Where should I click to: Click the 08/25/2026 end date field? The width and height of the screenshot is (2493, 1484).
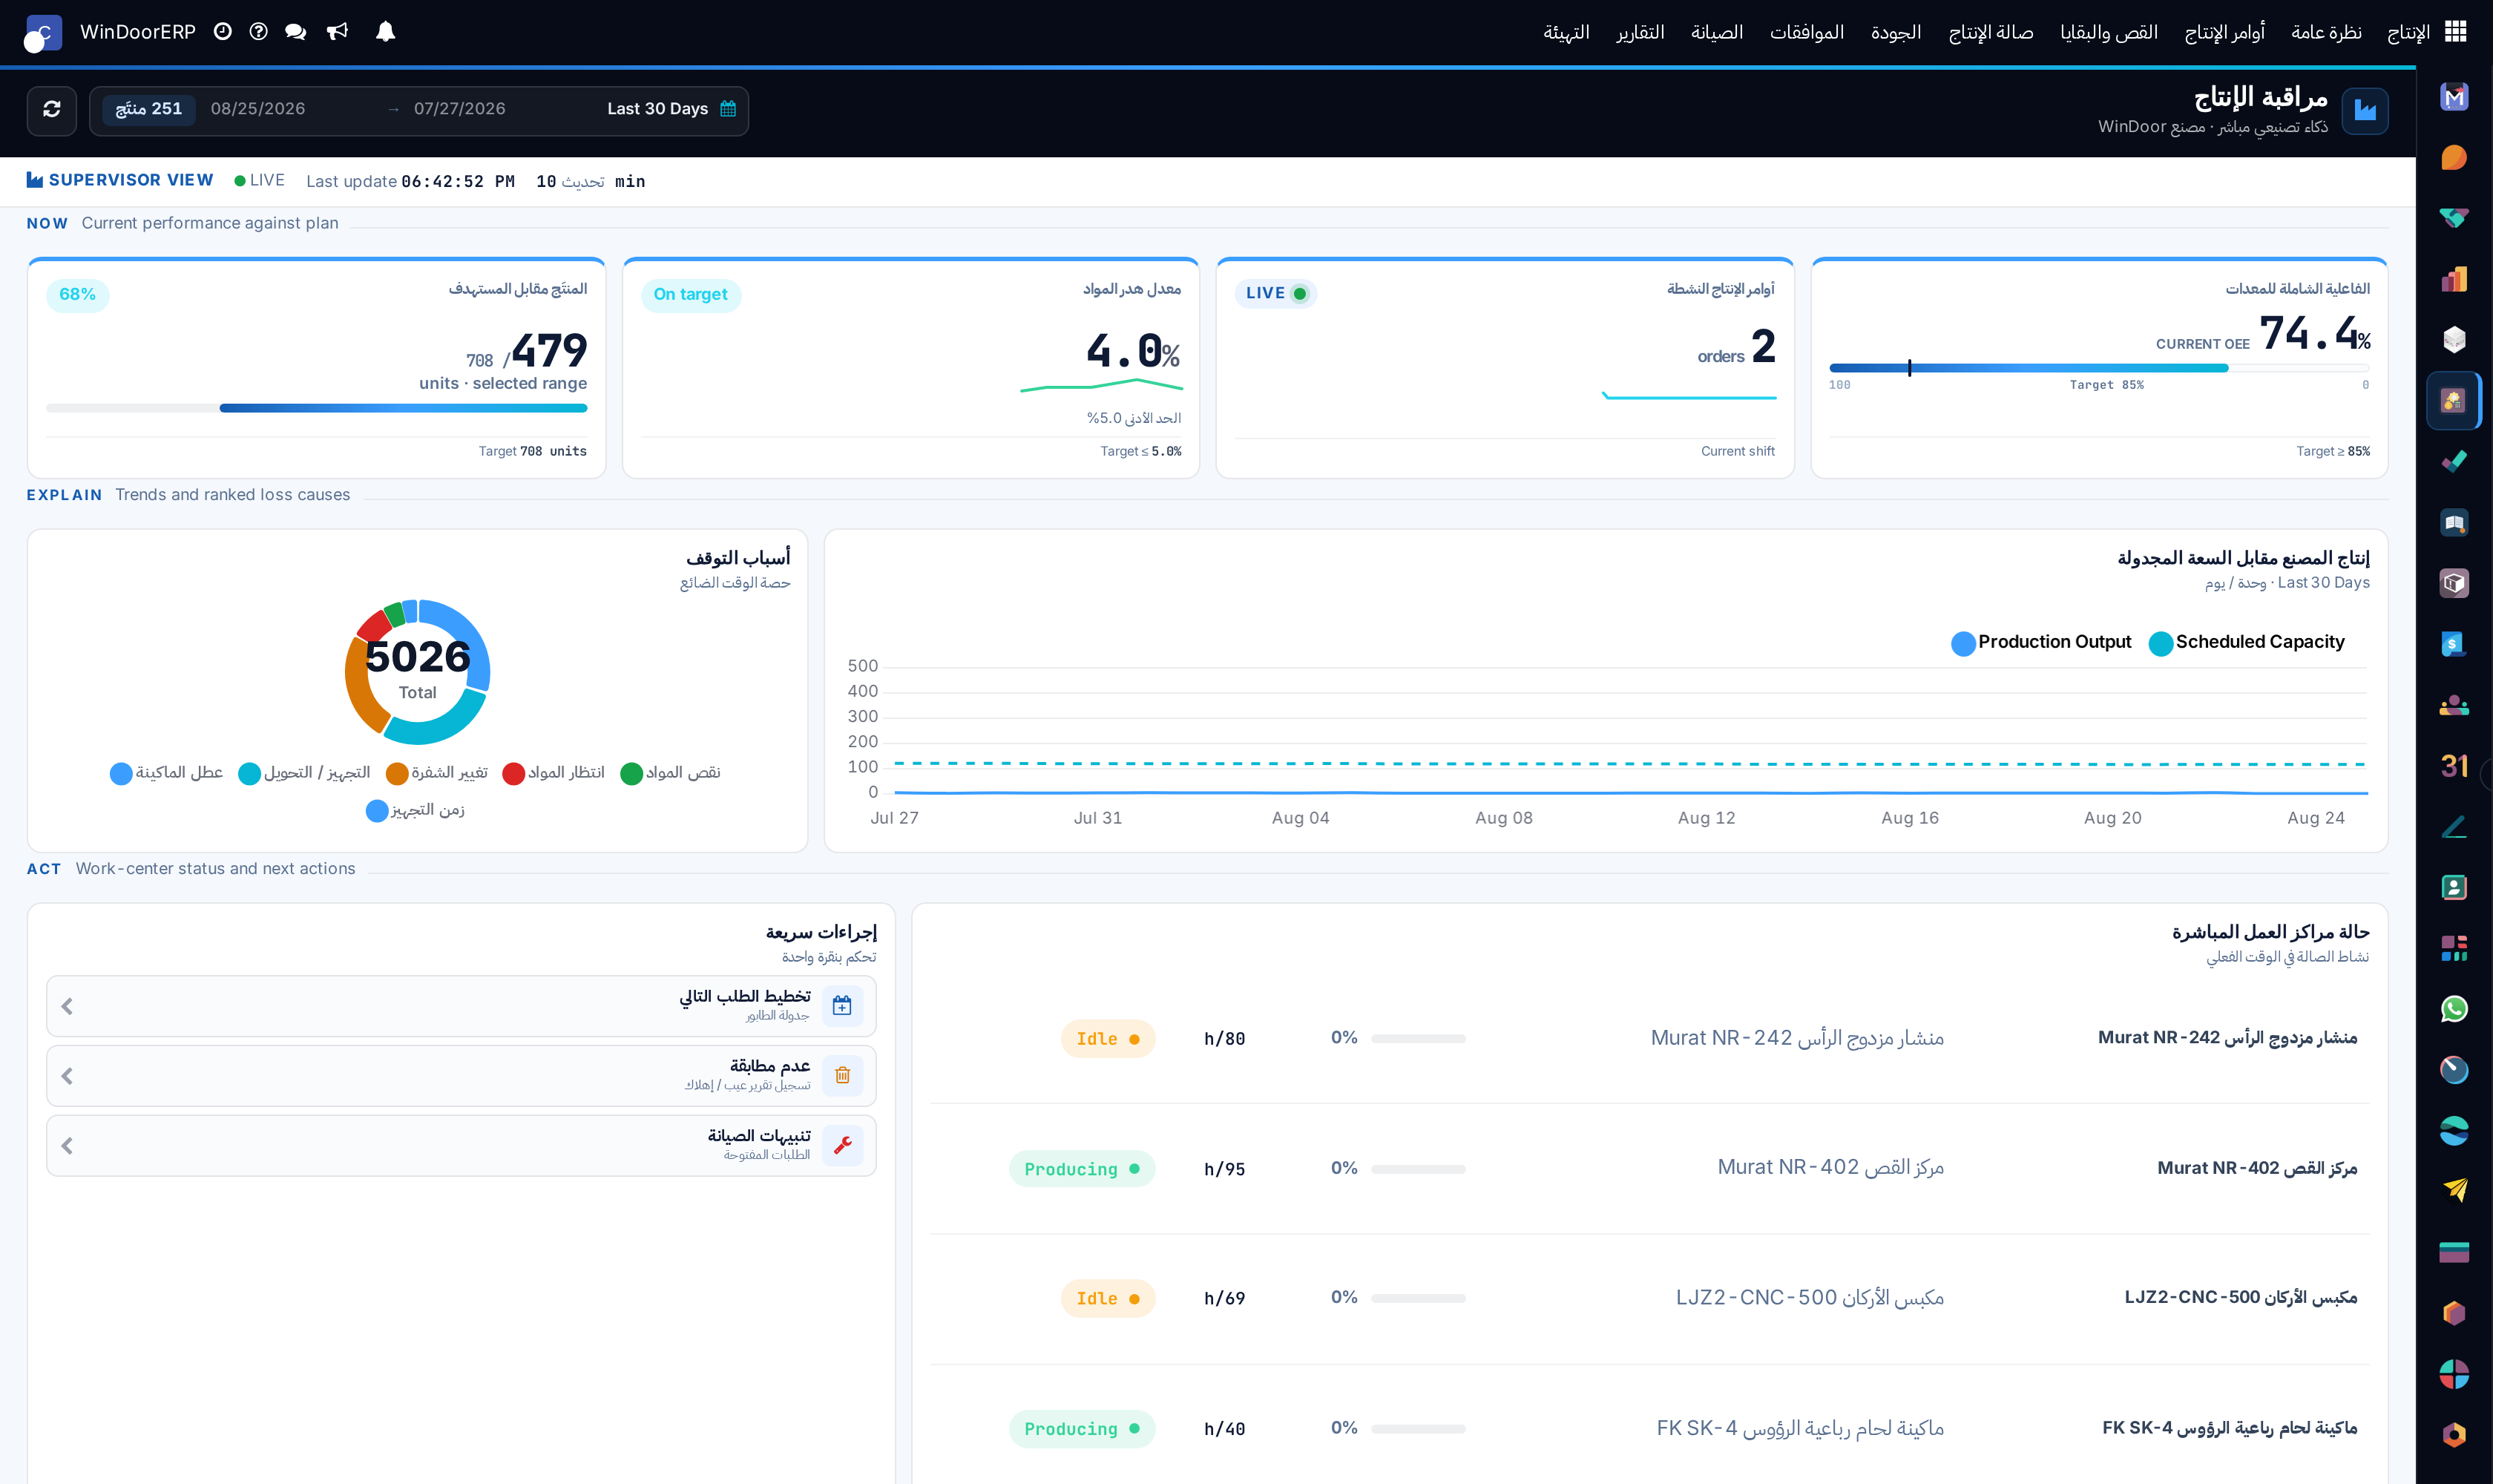[x=258, y=109]
